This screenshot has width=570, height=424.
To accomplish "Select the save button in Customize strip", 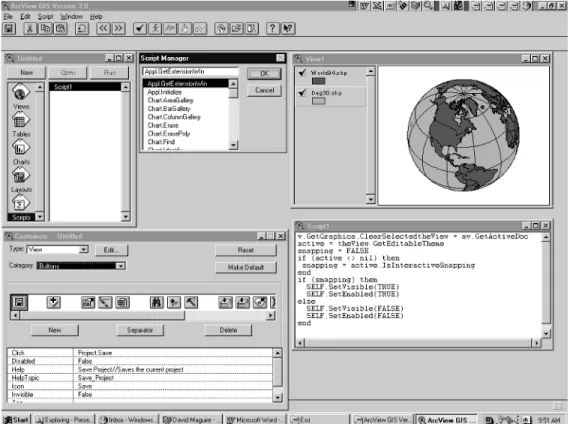I will [x=19, y=303].
